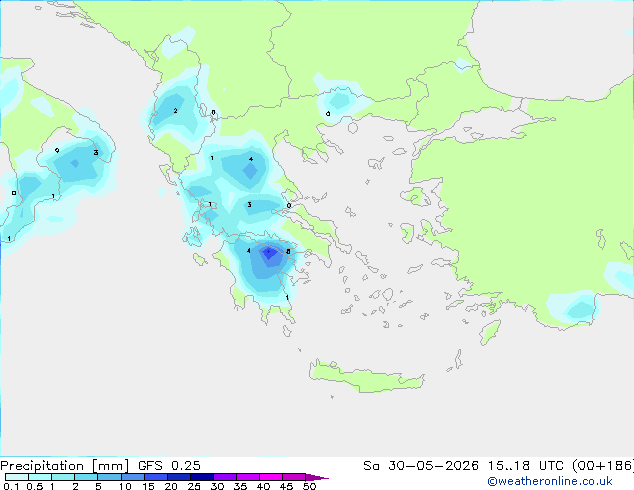This screenshot has height=490, width=634.
Task: Click the 'Sa 30-05-2026' date text
Action: coord(421,466)
